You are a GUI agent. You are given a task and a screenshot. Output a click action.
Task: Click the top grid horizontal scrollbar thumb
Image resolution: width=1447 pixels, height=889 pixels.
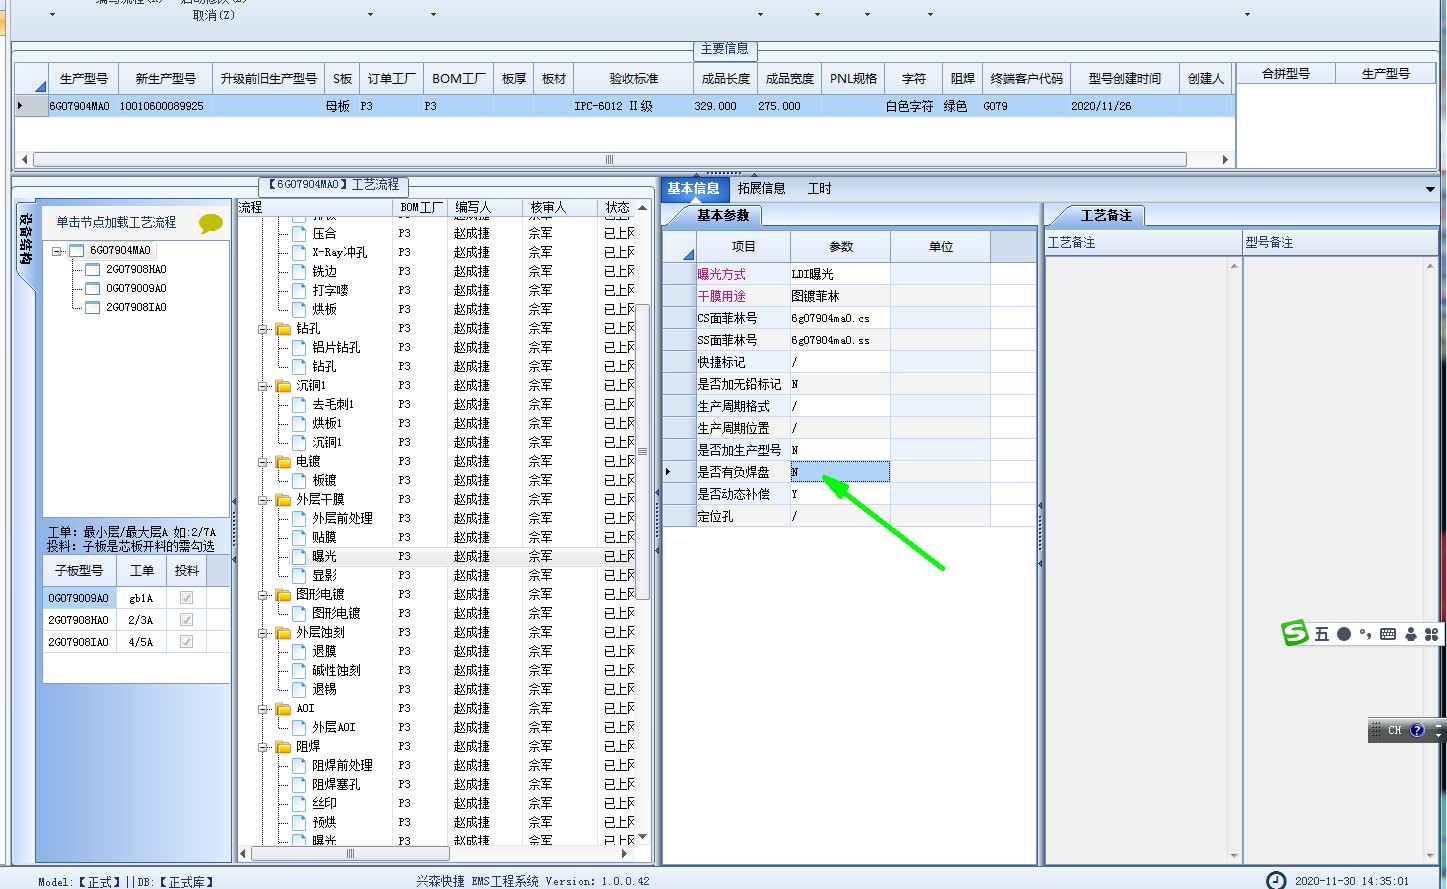tap(610, 159)
